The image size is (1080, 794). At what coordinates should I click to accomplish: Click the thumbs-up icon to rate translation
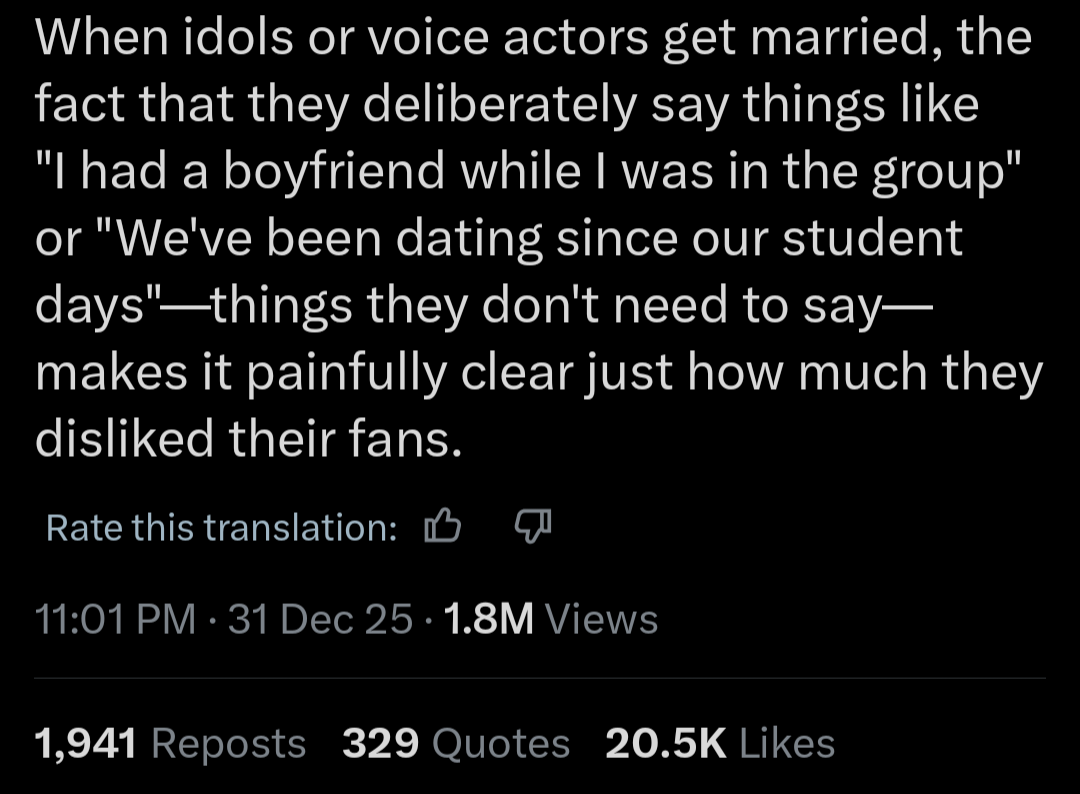click(x=443, y=527)
